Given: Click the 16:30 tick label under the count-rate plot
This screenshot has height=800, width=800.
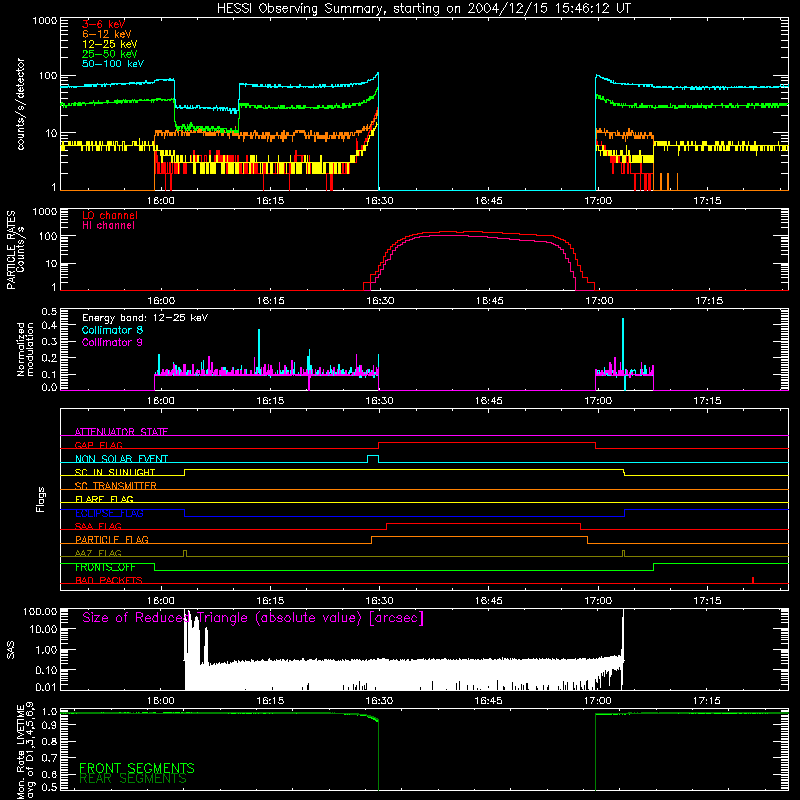Looking at the screenshot, I should (379, 201).
